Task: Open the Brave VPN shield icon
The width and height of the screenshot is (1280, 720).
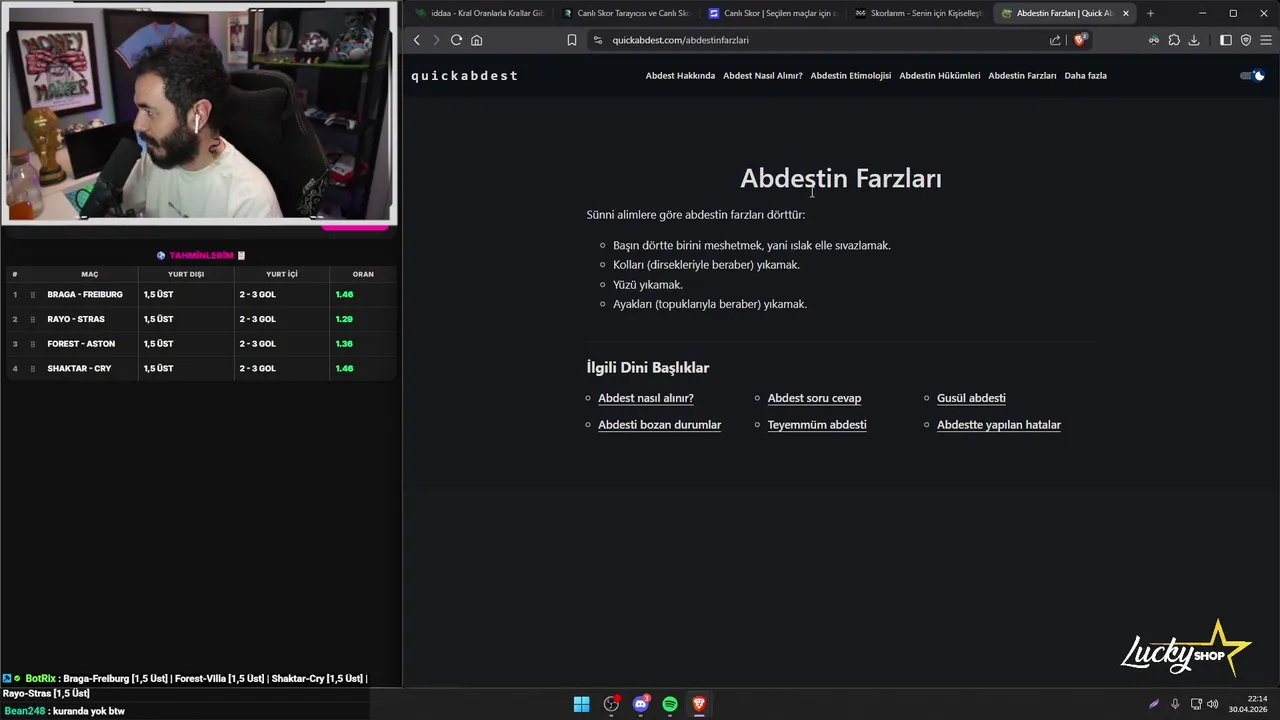Action: (1246, 40)
